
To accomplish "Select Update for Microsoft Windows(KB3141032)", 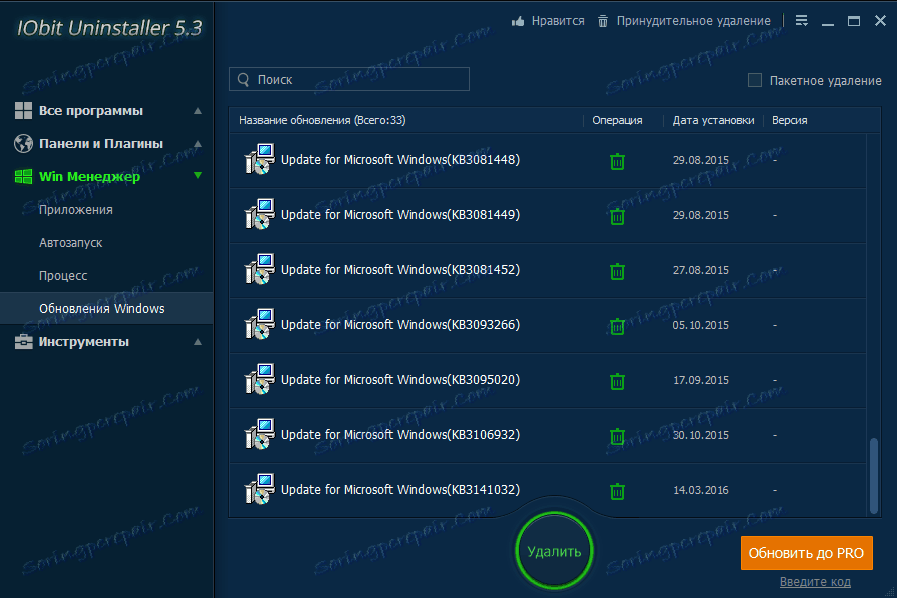I will pos(400,489).
